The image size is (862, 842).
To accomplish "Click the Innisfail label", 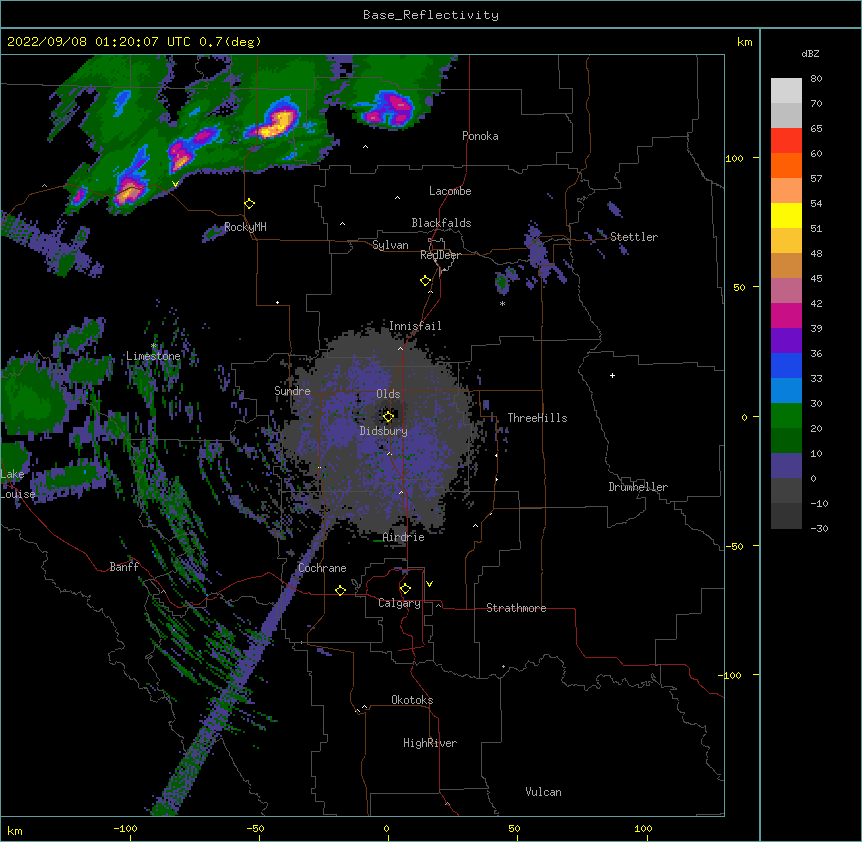I will pyautogui.click(x=415, y=326).
